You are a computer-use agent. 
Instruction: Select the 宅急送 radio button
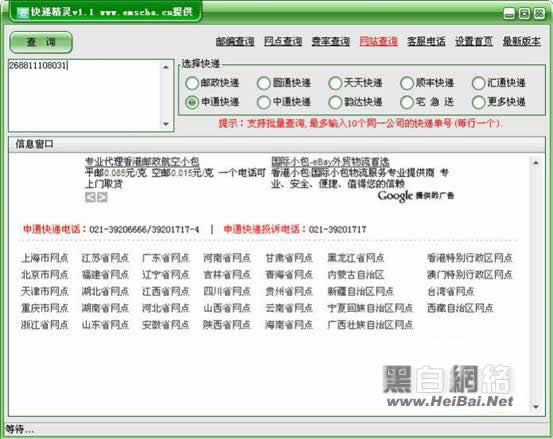pyautogui.click(x=407, y=102)
